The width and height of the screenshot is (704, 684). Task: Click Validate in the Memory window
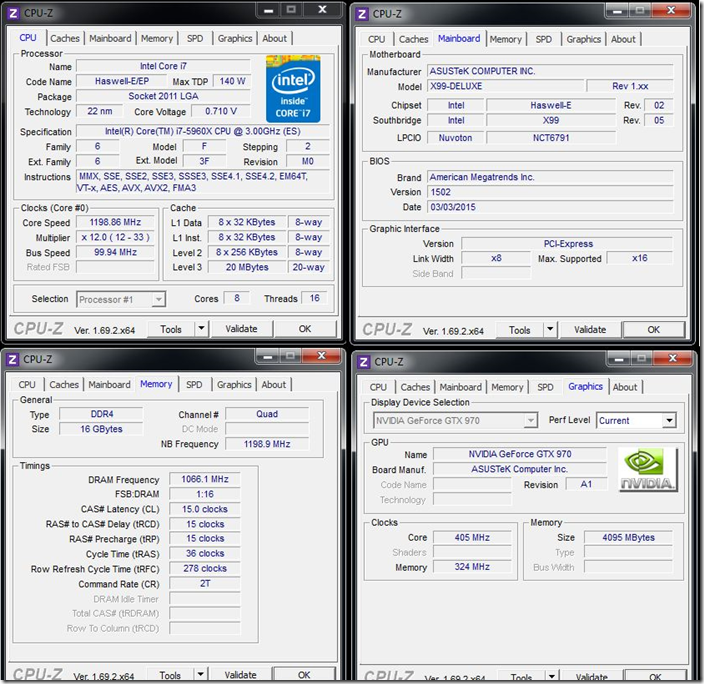pyautogui.click(x=240, y=675)
